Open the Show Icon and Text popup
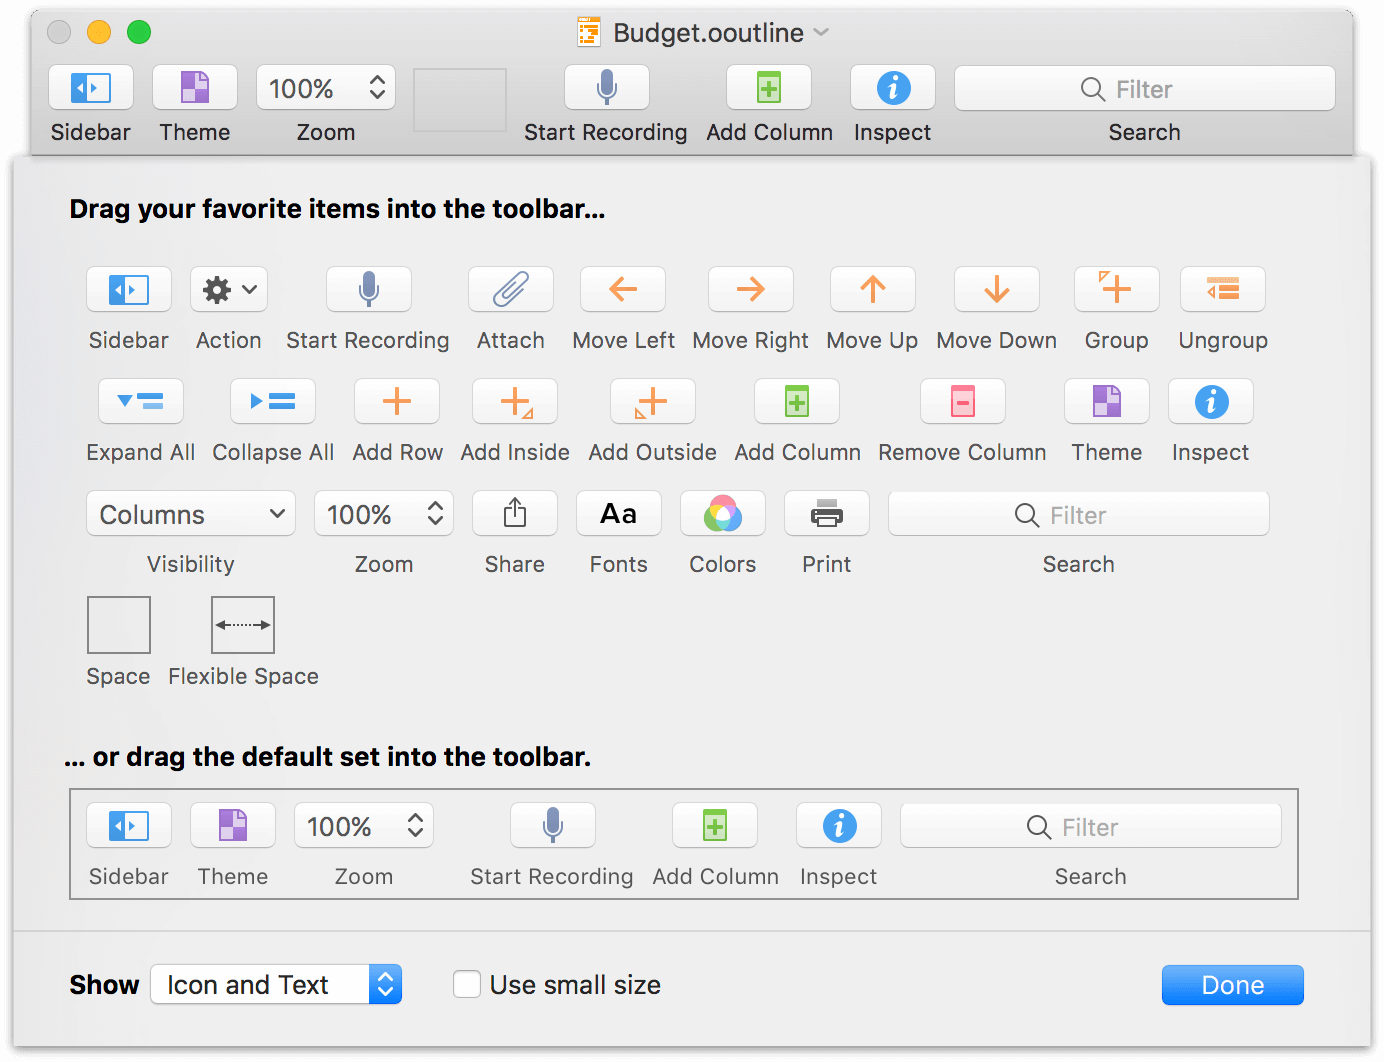Viewport: 1384px width, 1062px height. (x=276, y=985)
